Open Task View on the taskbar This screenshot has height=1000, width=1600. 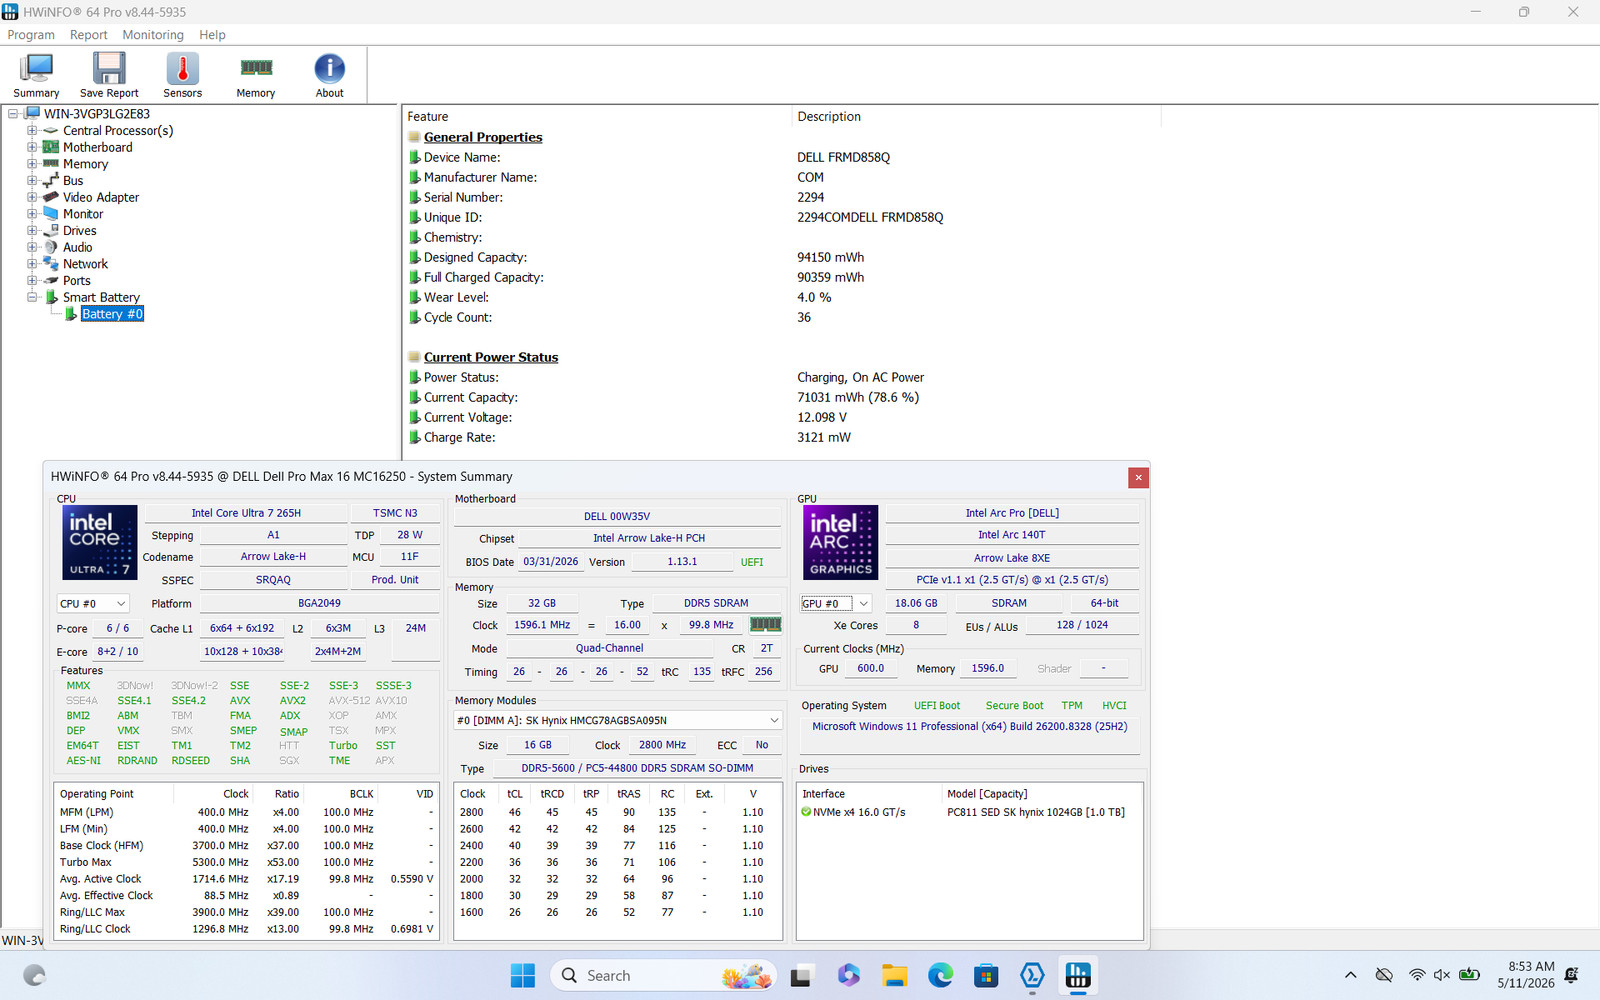(800, 975)
